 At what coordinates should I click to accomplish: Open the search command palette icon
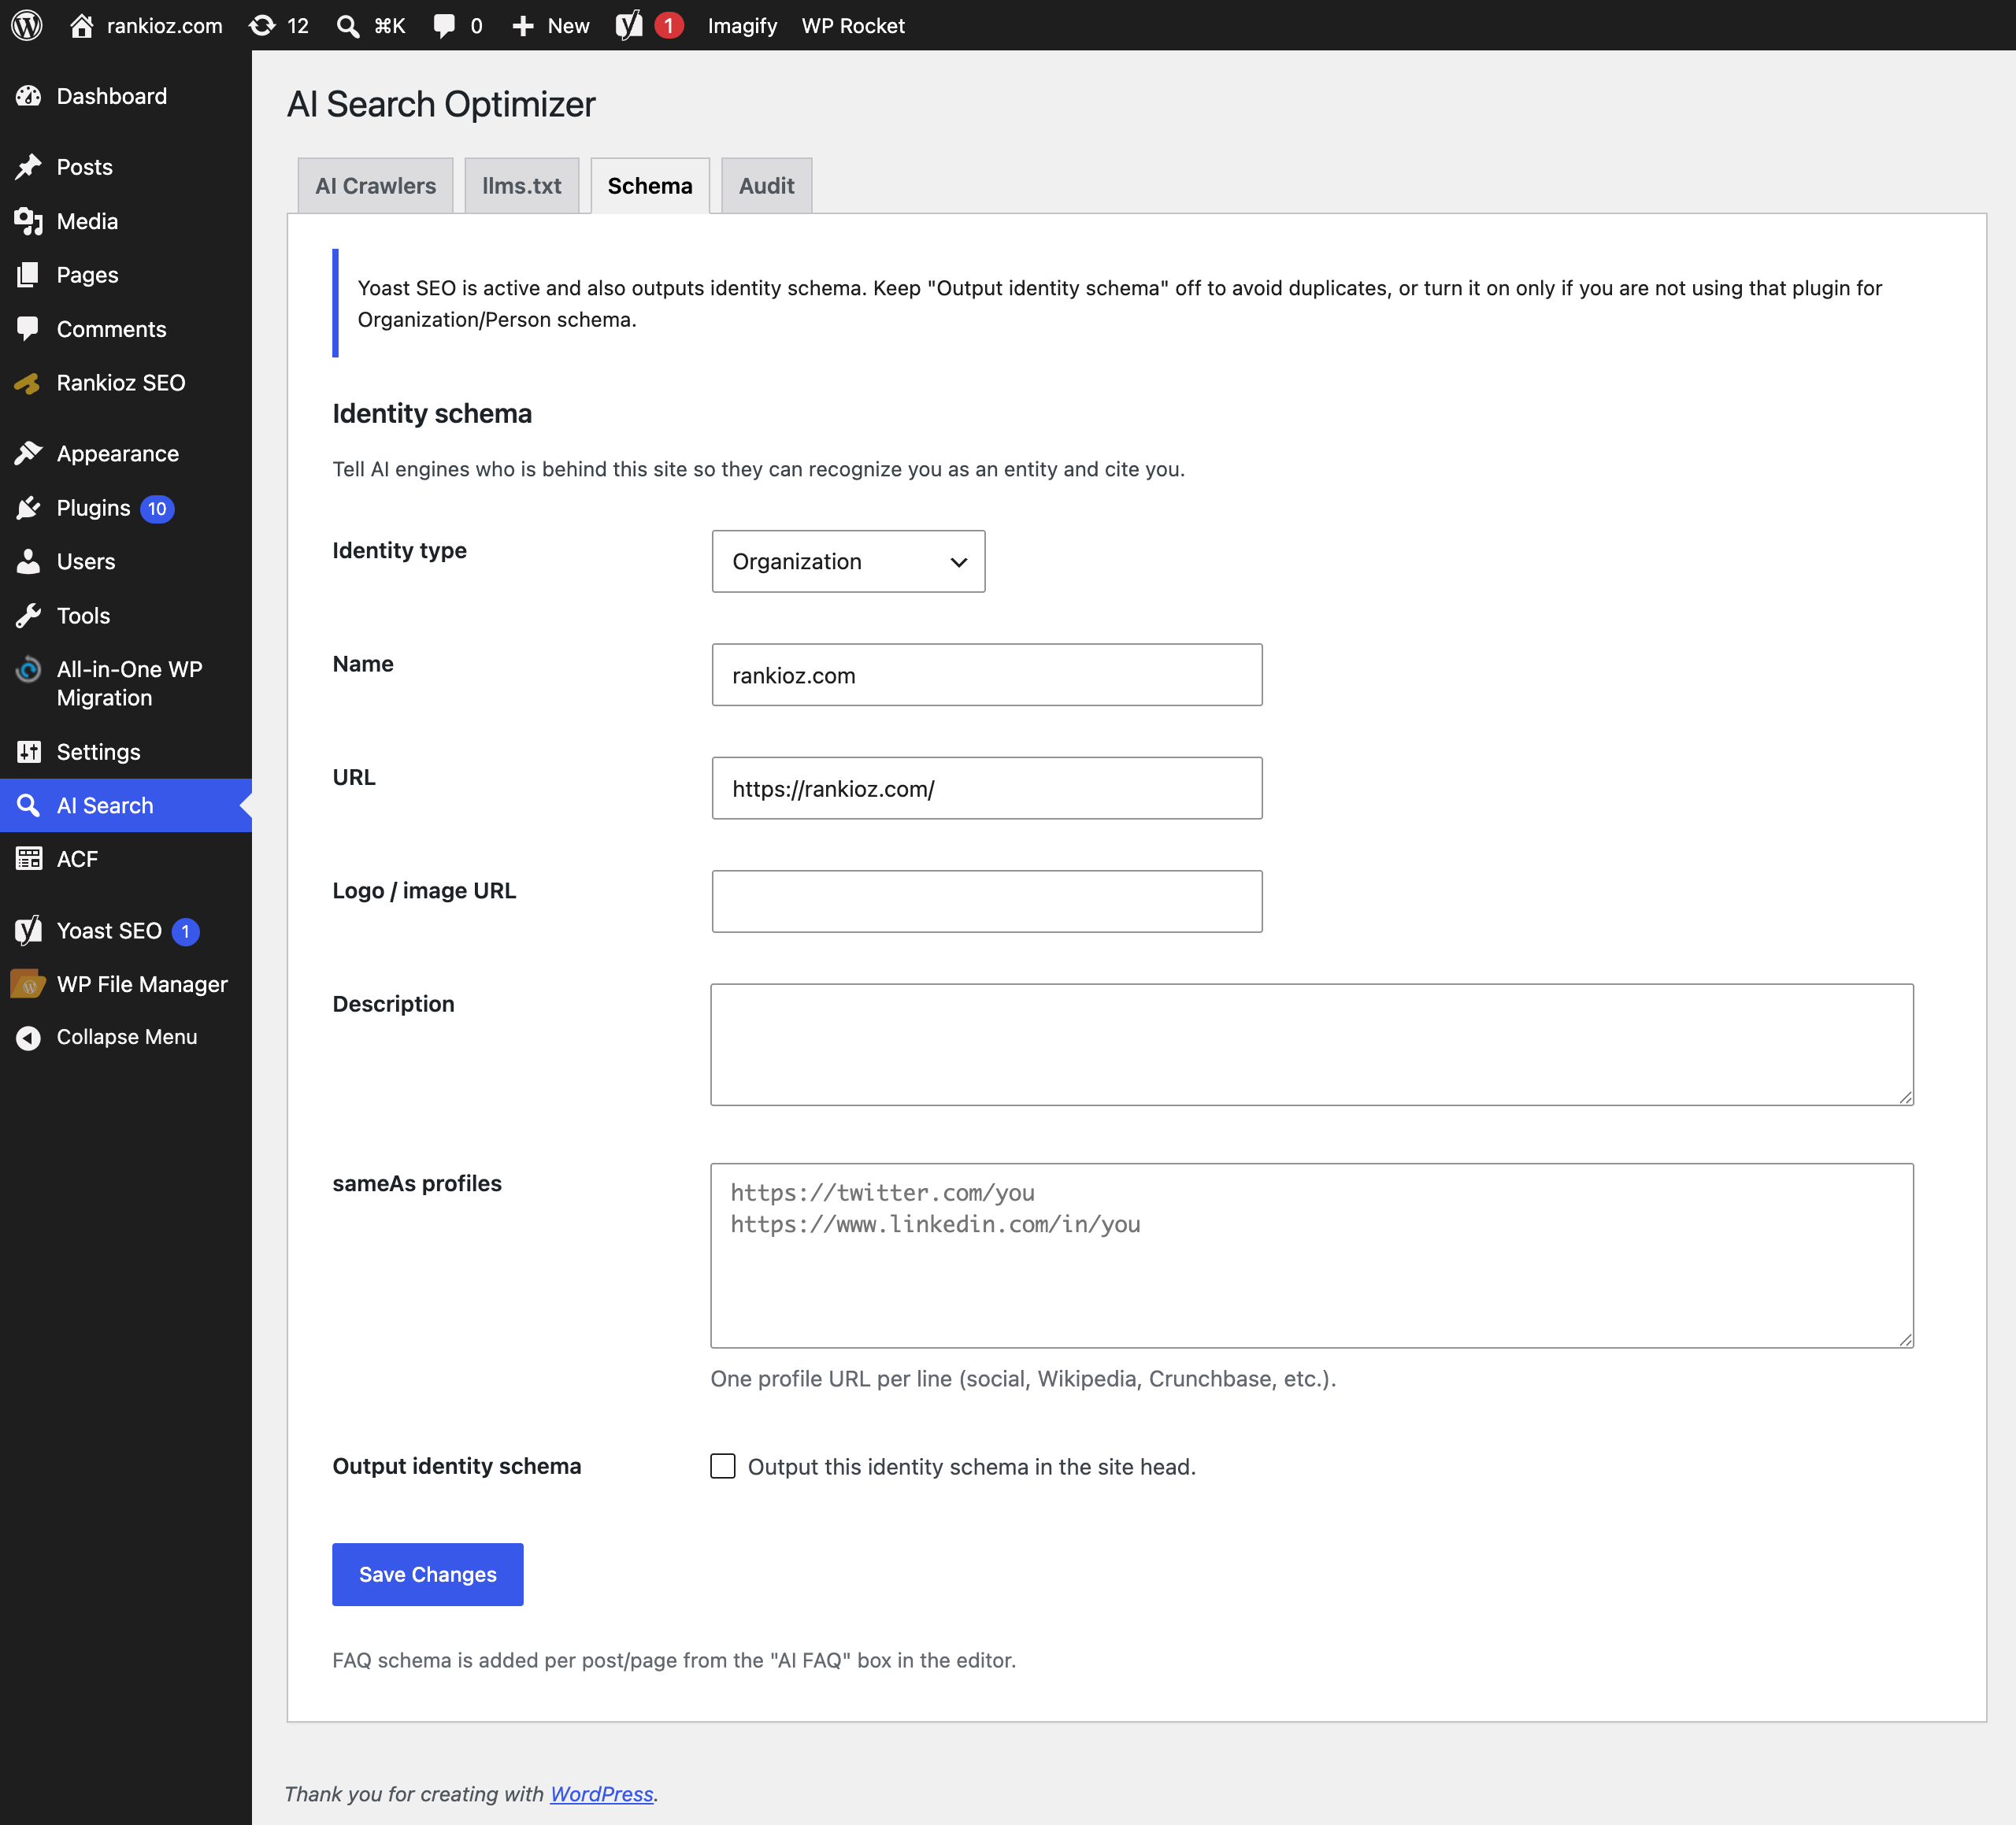[x=348, y=25]
